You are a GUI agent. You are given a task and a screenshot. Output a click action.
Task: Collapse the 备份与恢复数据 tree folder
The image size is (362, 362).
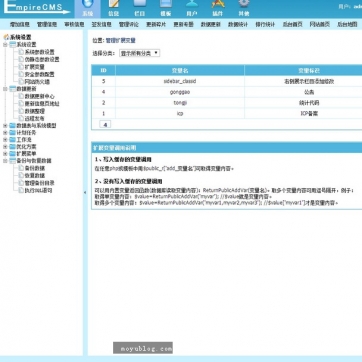click(5, 161)
